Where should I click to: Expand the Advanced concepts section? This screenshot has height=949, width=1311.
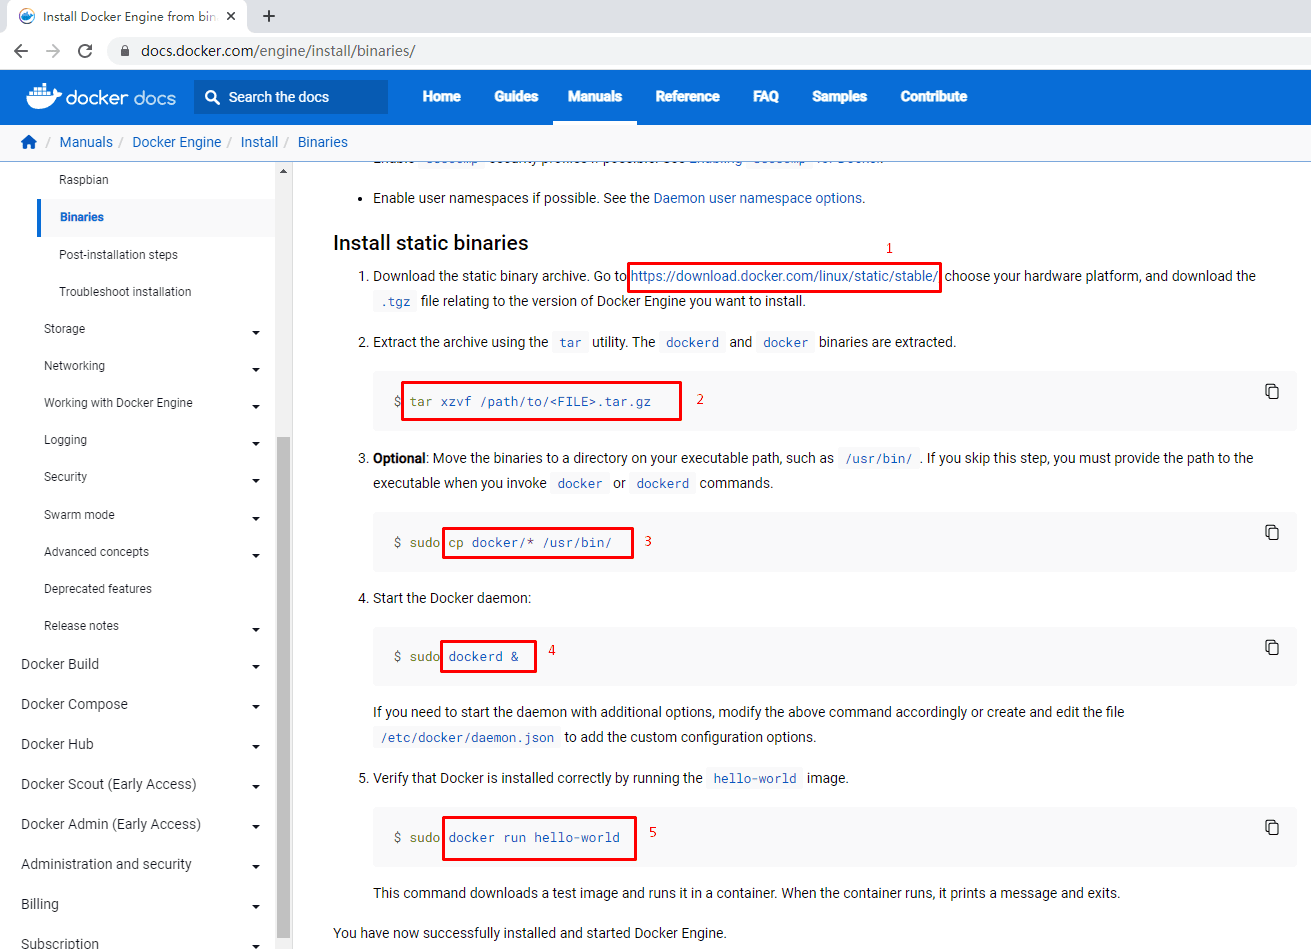point(256,555)
